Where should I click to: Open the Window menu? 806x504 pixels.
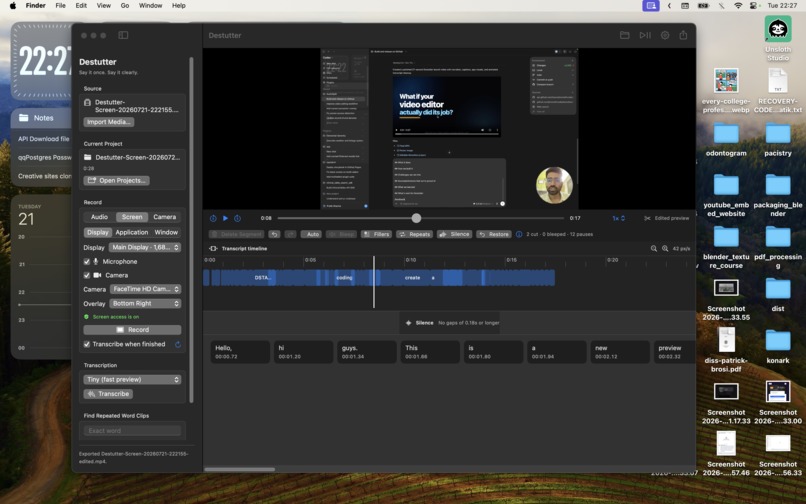pyautogui.click(x=151, y=6)
